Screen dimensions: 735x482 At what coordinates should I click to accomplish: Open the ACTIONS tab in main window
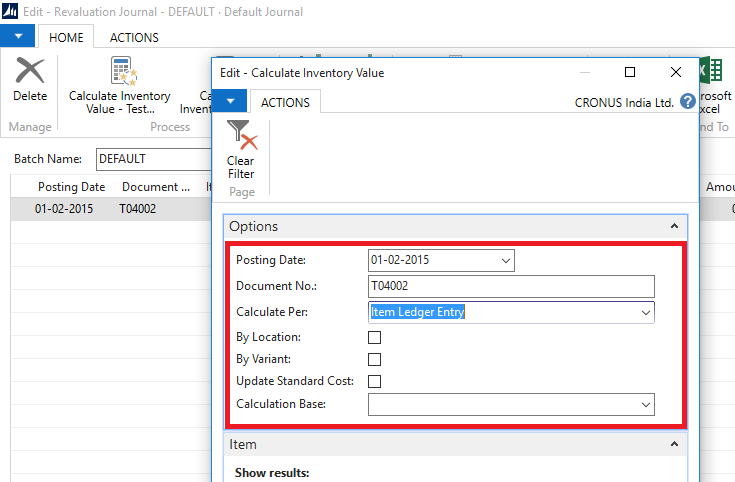pyautogui.click(x=134, y=37)
